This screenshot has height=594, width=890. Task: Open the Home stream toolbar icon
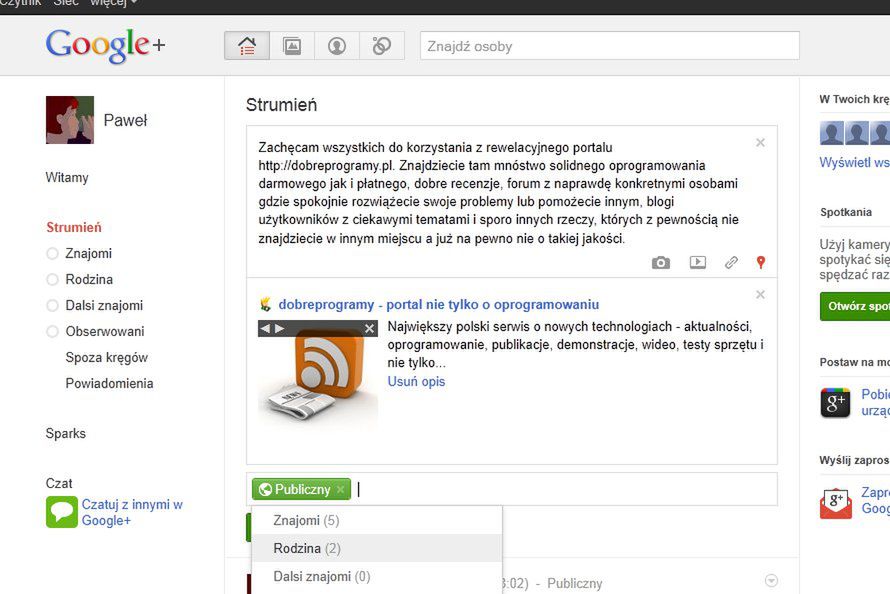(x=247, y=45)
